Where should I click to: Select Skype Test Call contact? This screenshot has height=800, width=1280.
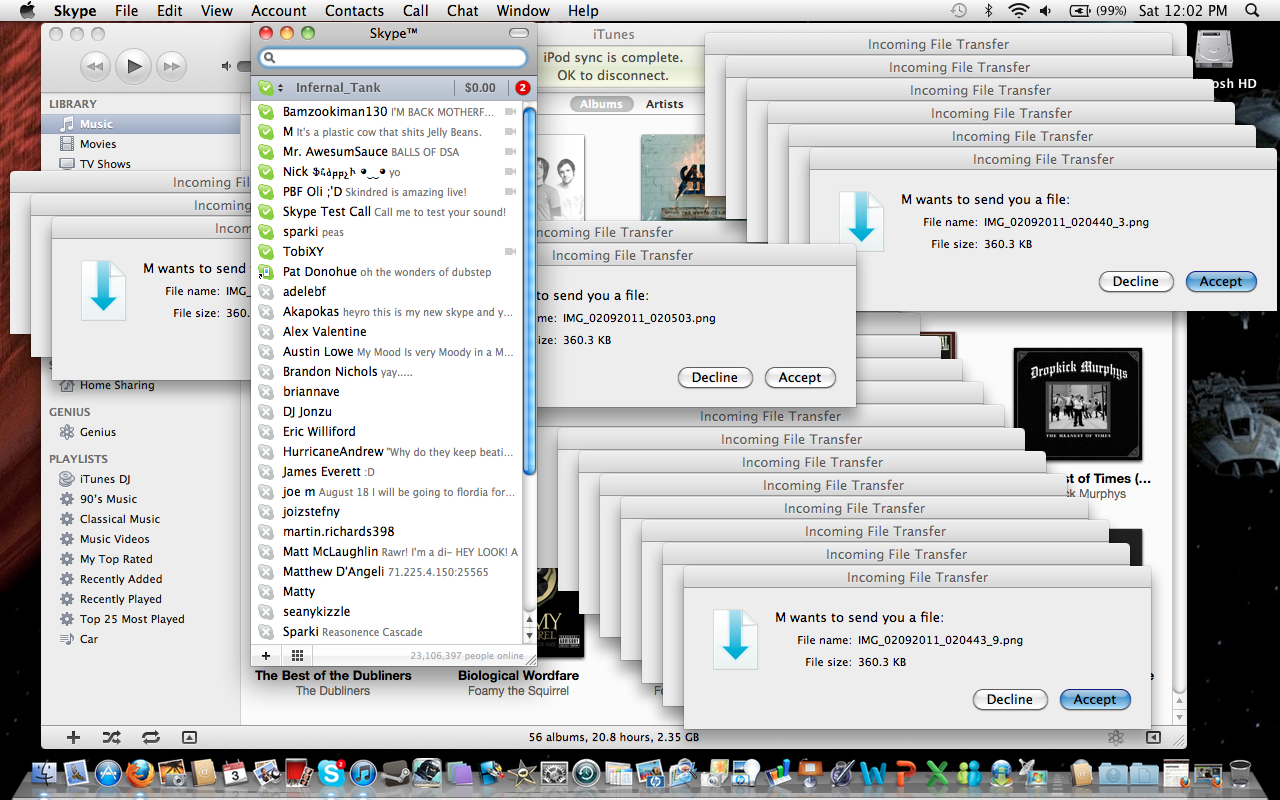coord(387,212)
